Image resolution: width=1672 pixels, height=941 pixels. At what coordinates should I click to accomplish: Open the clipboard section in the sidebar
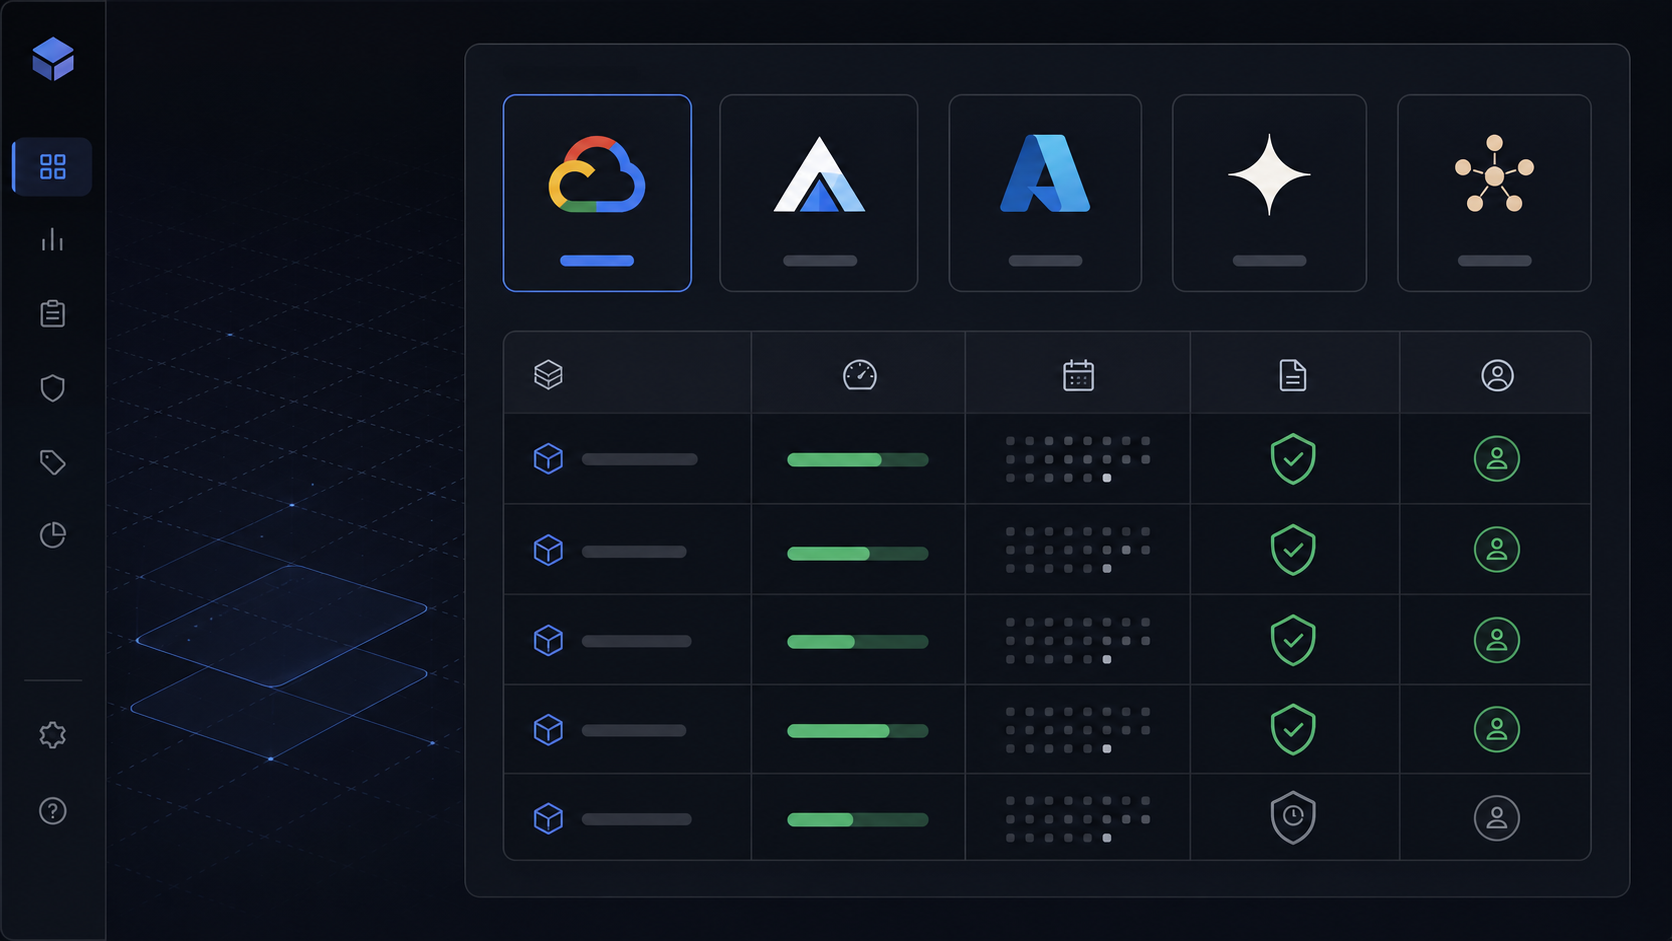53,314
